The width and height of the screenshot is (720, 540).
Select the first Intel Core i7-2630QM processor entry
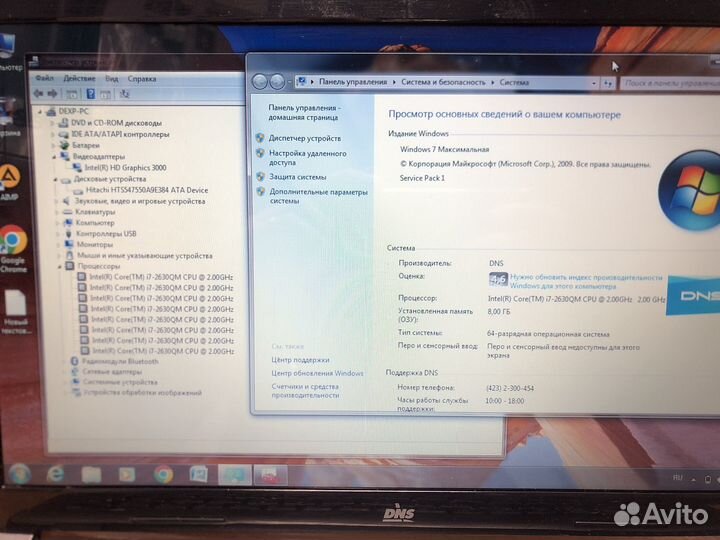[161, 277]
